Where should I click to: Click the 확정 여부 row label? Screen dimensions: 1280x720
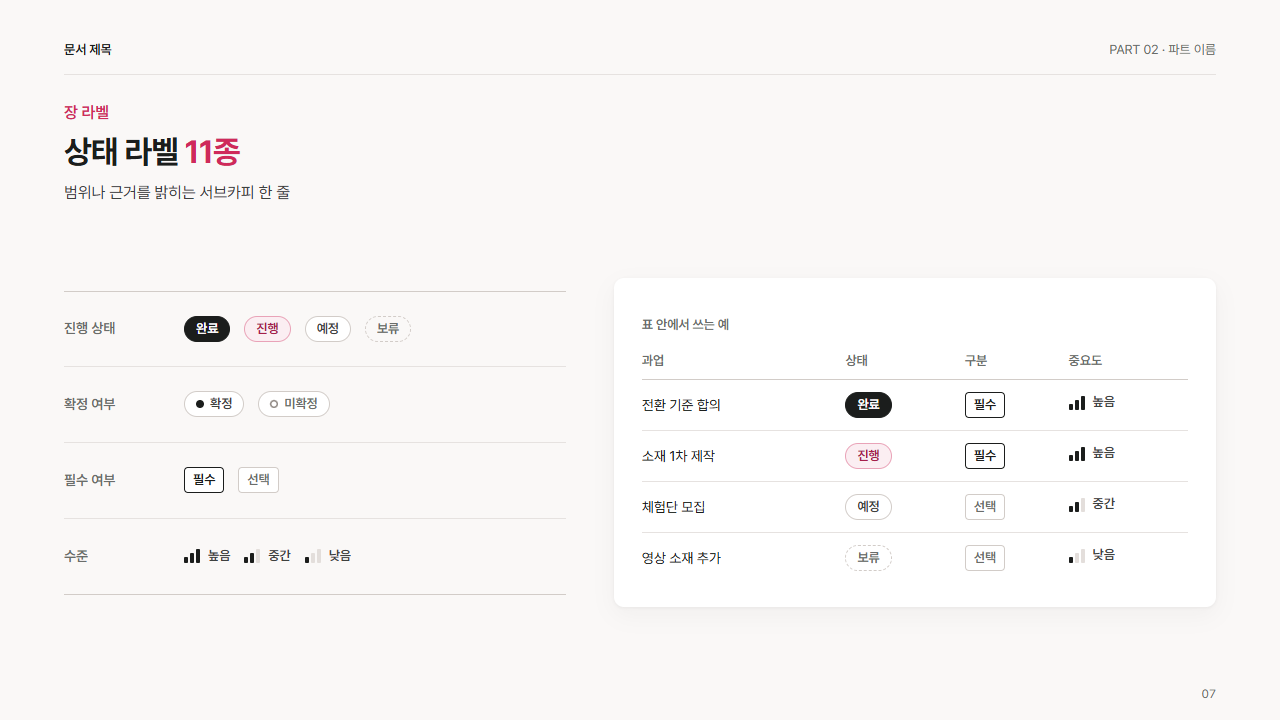pyautogui.click(x=90, y=404)
